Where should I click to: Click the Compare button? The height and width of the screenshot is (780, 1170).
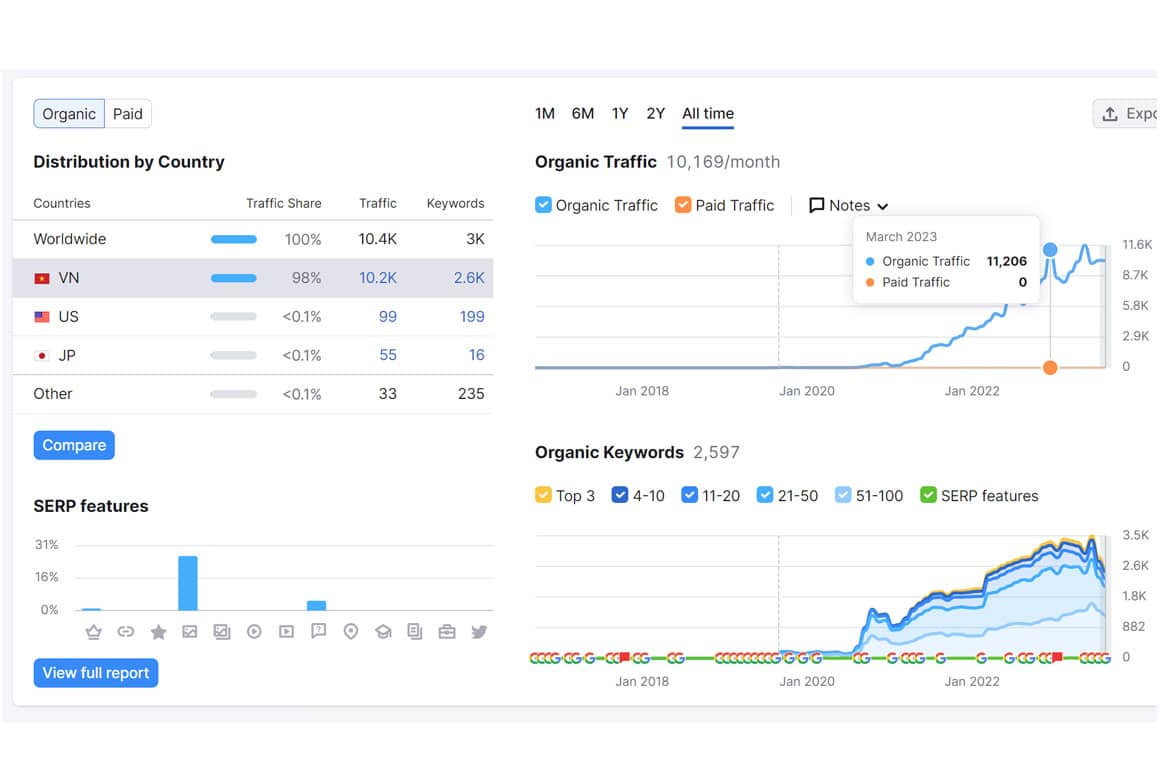pos(74,446)
